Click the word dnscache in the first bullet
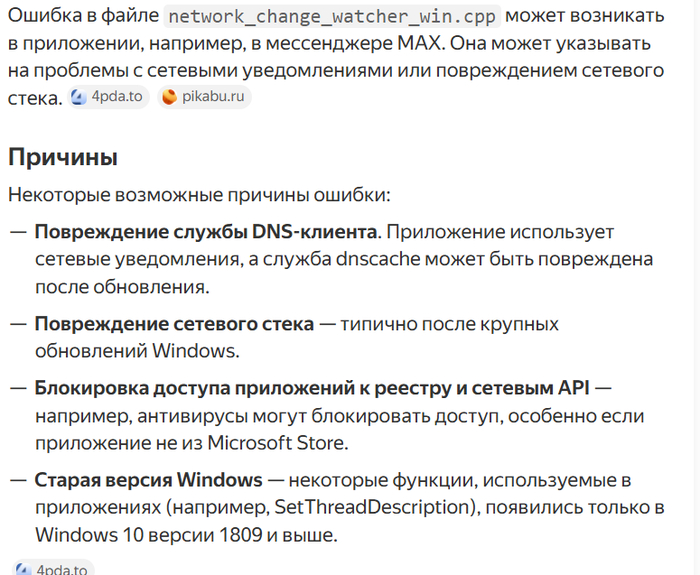The height and width of the screenshot is (575, 700). pos(378,259)
